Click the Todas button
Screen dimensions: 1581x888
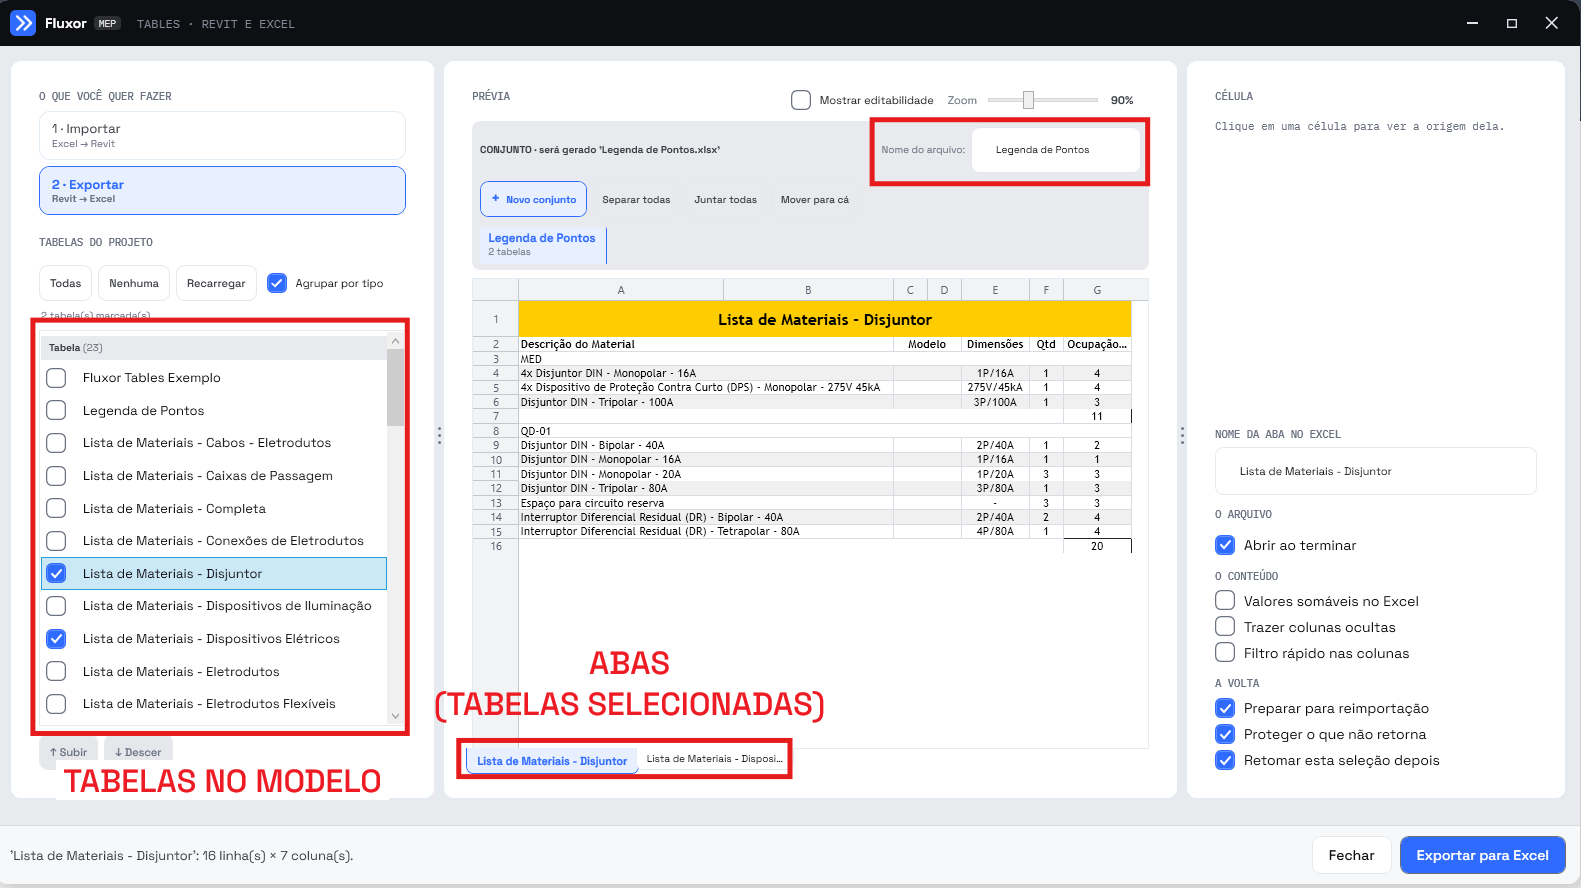(x=66, y=283)
